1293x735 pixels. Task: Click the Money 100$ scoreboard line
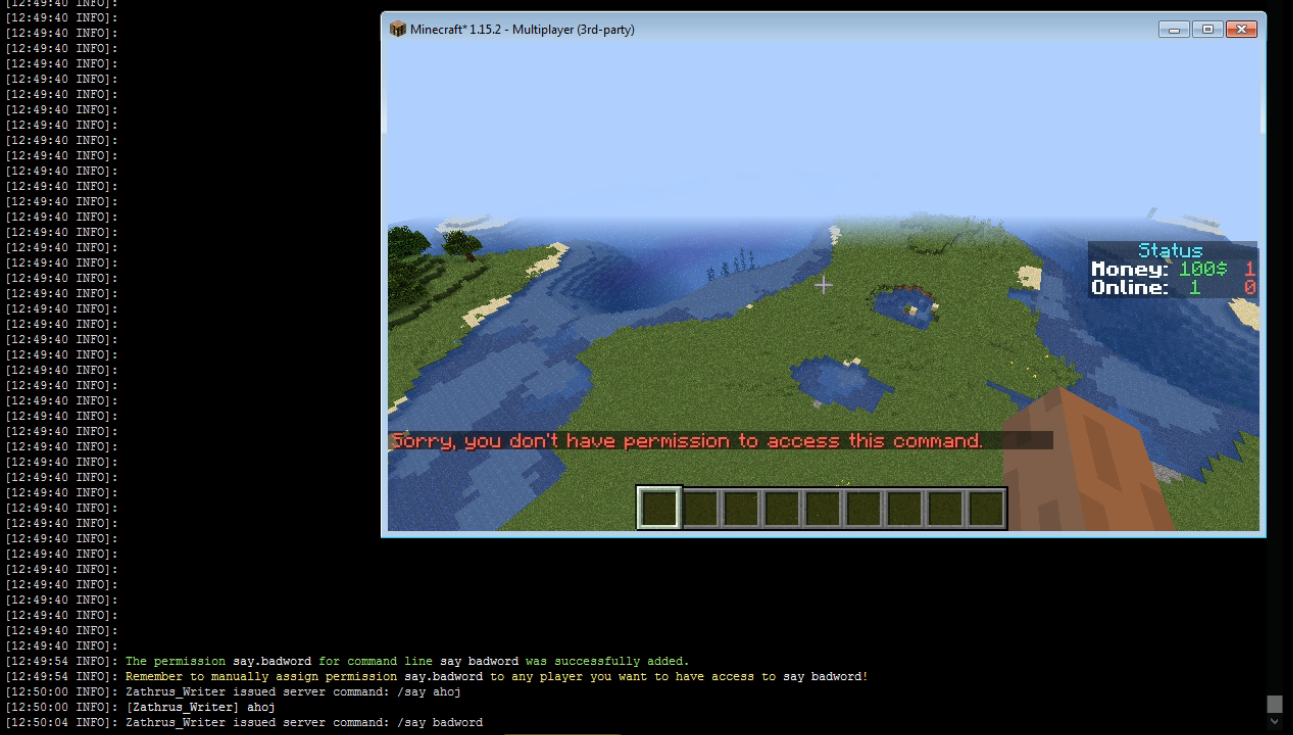(x=1160, y=269)
